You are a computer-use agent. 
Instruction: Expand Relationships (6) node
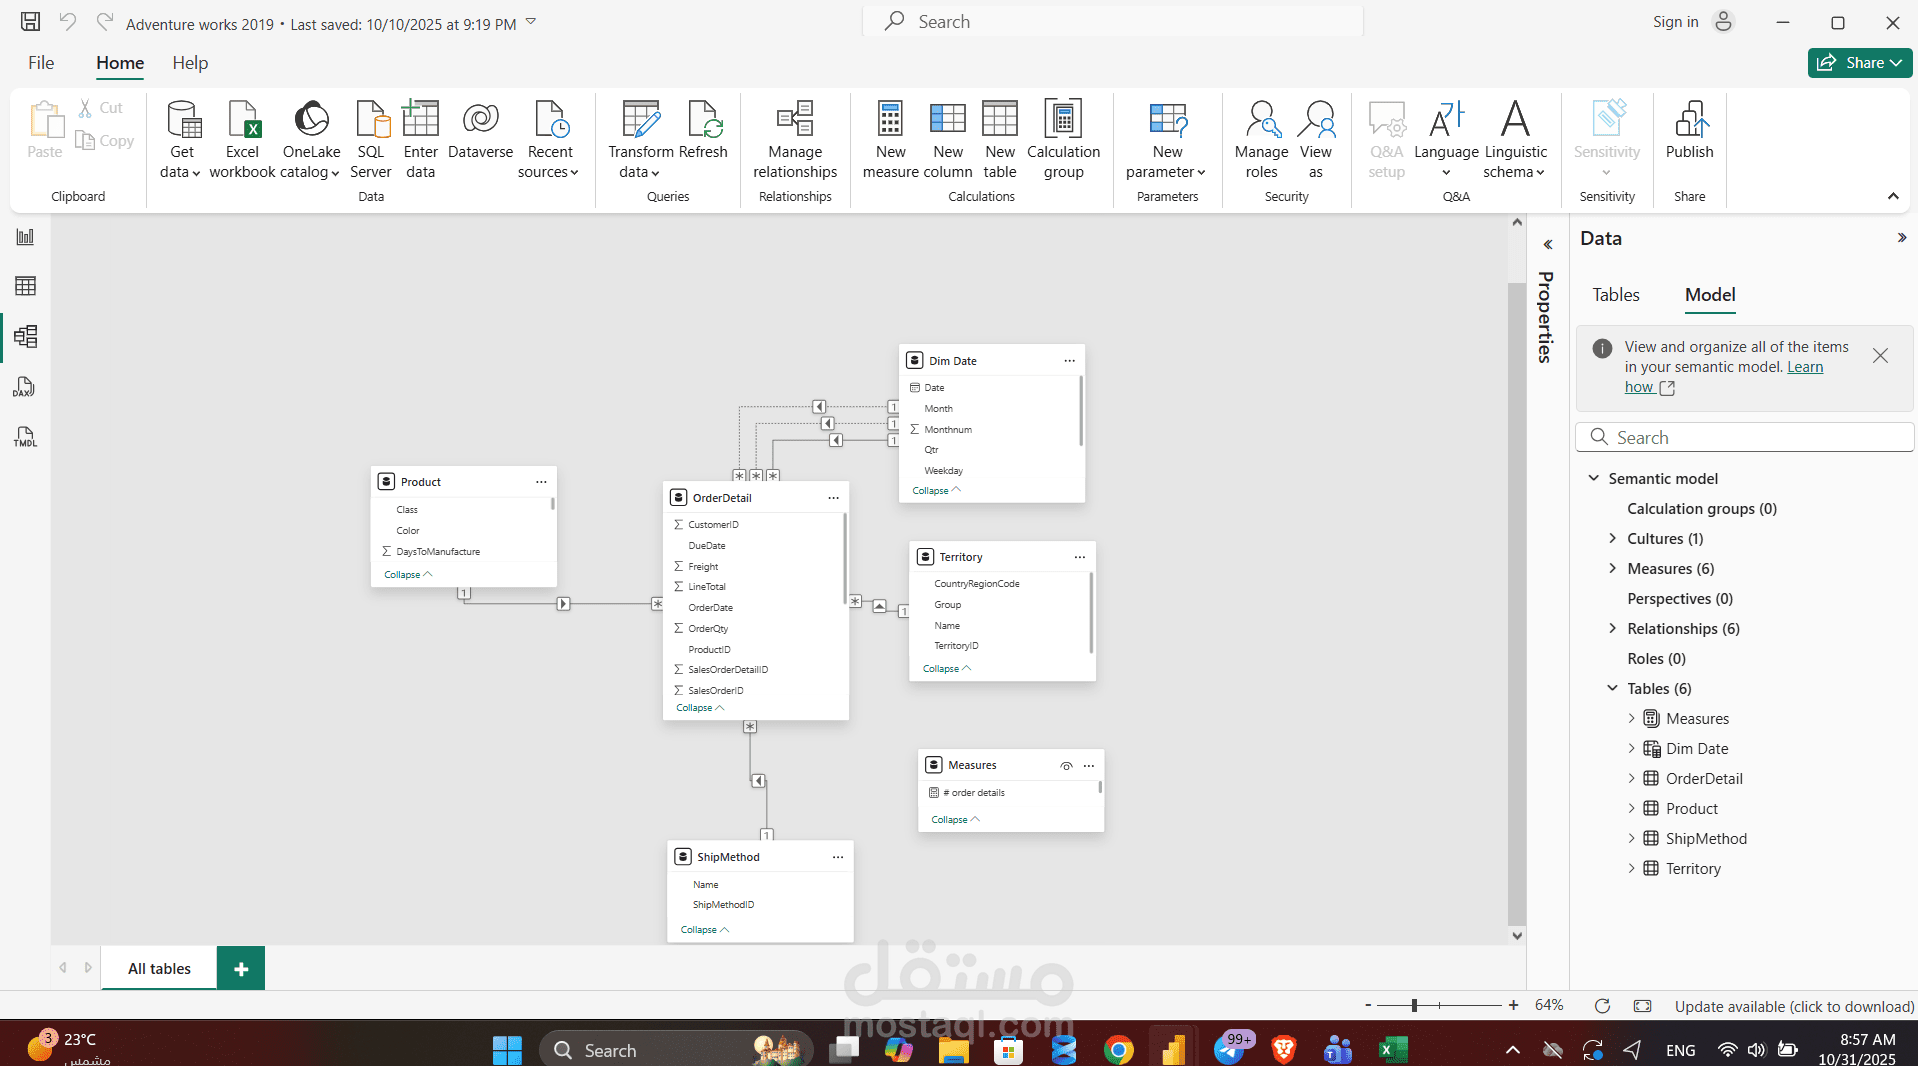click(x=1612, y=628)
